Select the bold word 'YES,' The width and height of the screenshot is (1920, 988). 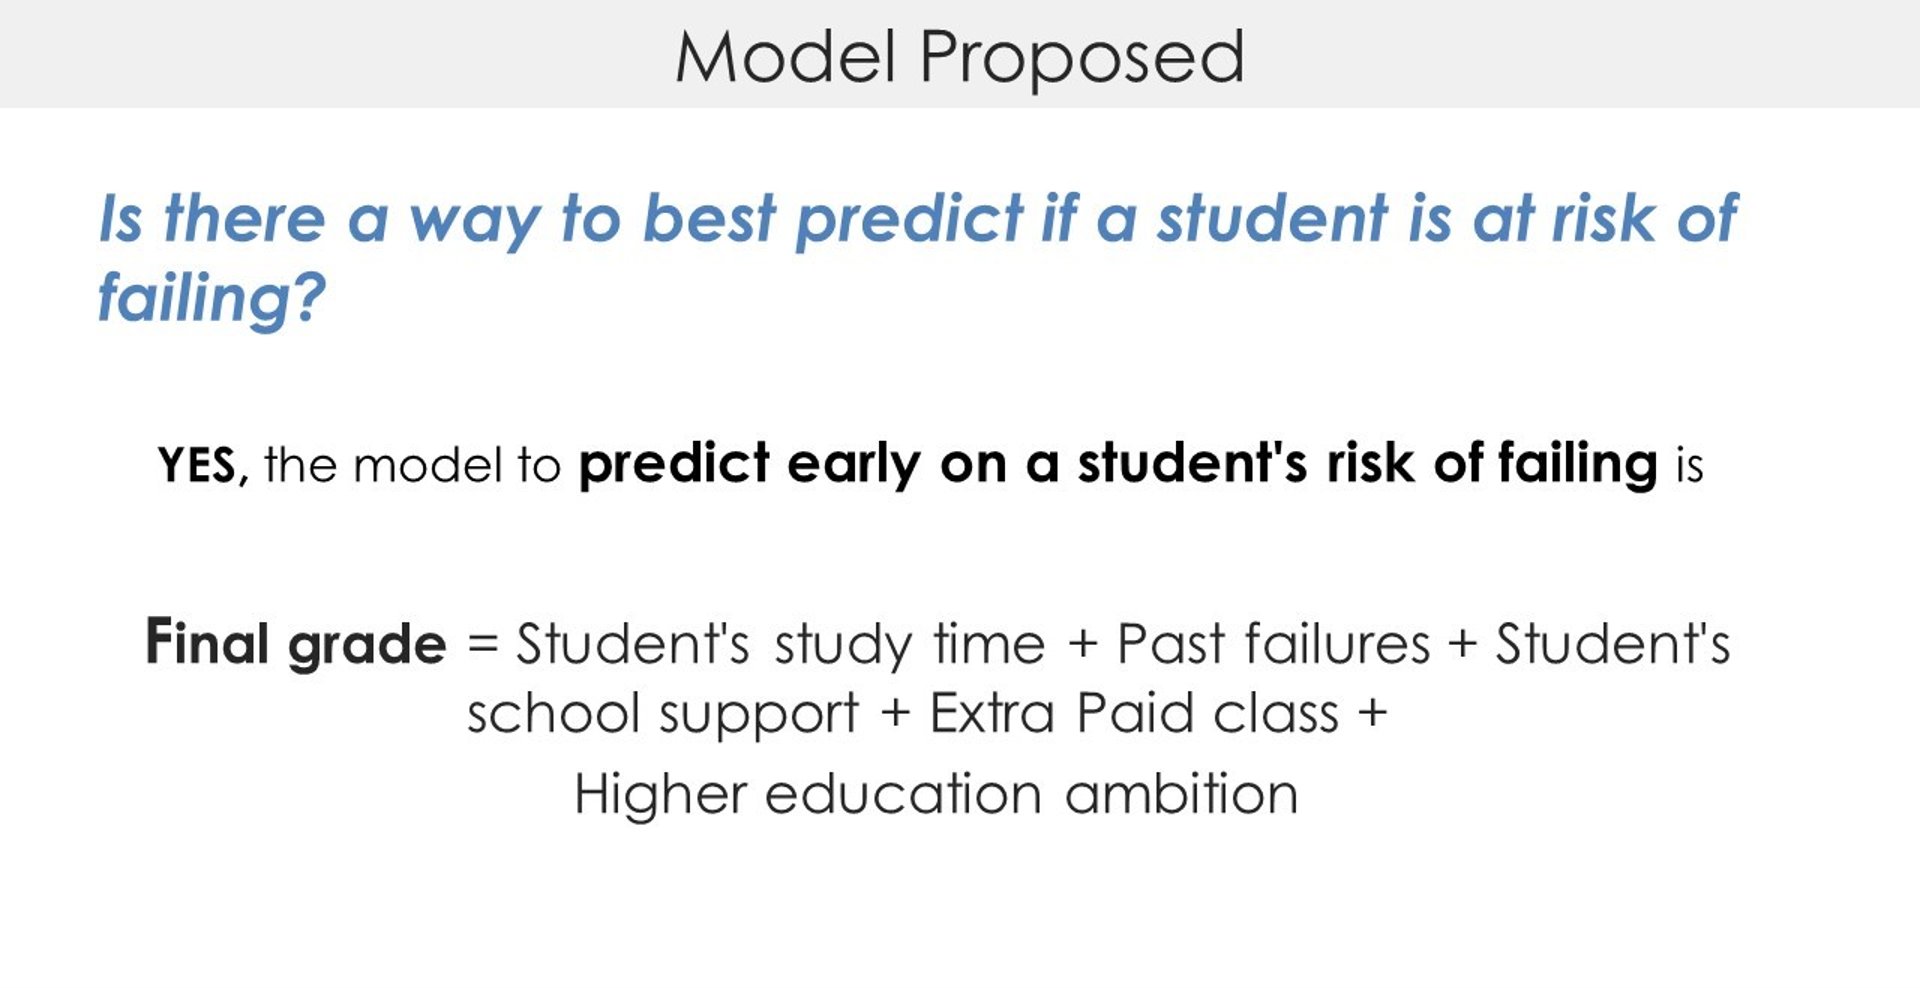203,465
